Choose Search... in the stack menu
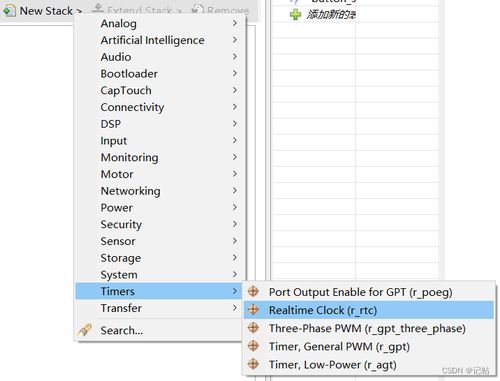 coord(160,330)
